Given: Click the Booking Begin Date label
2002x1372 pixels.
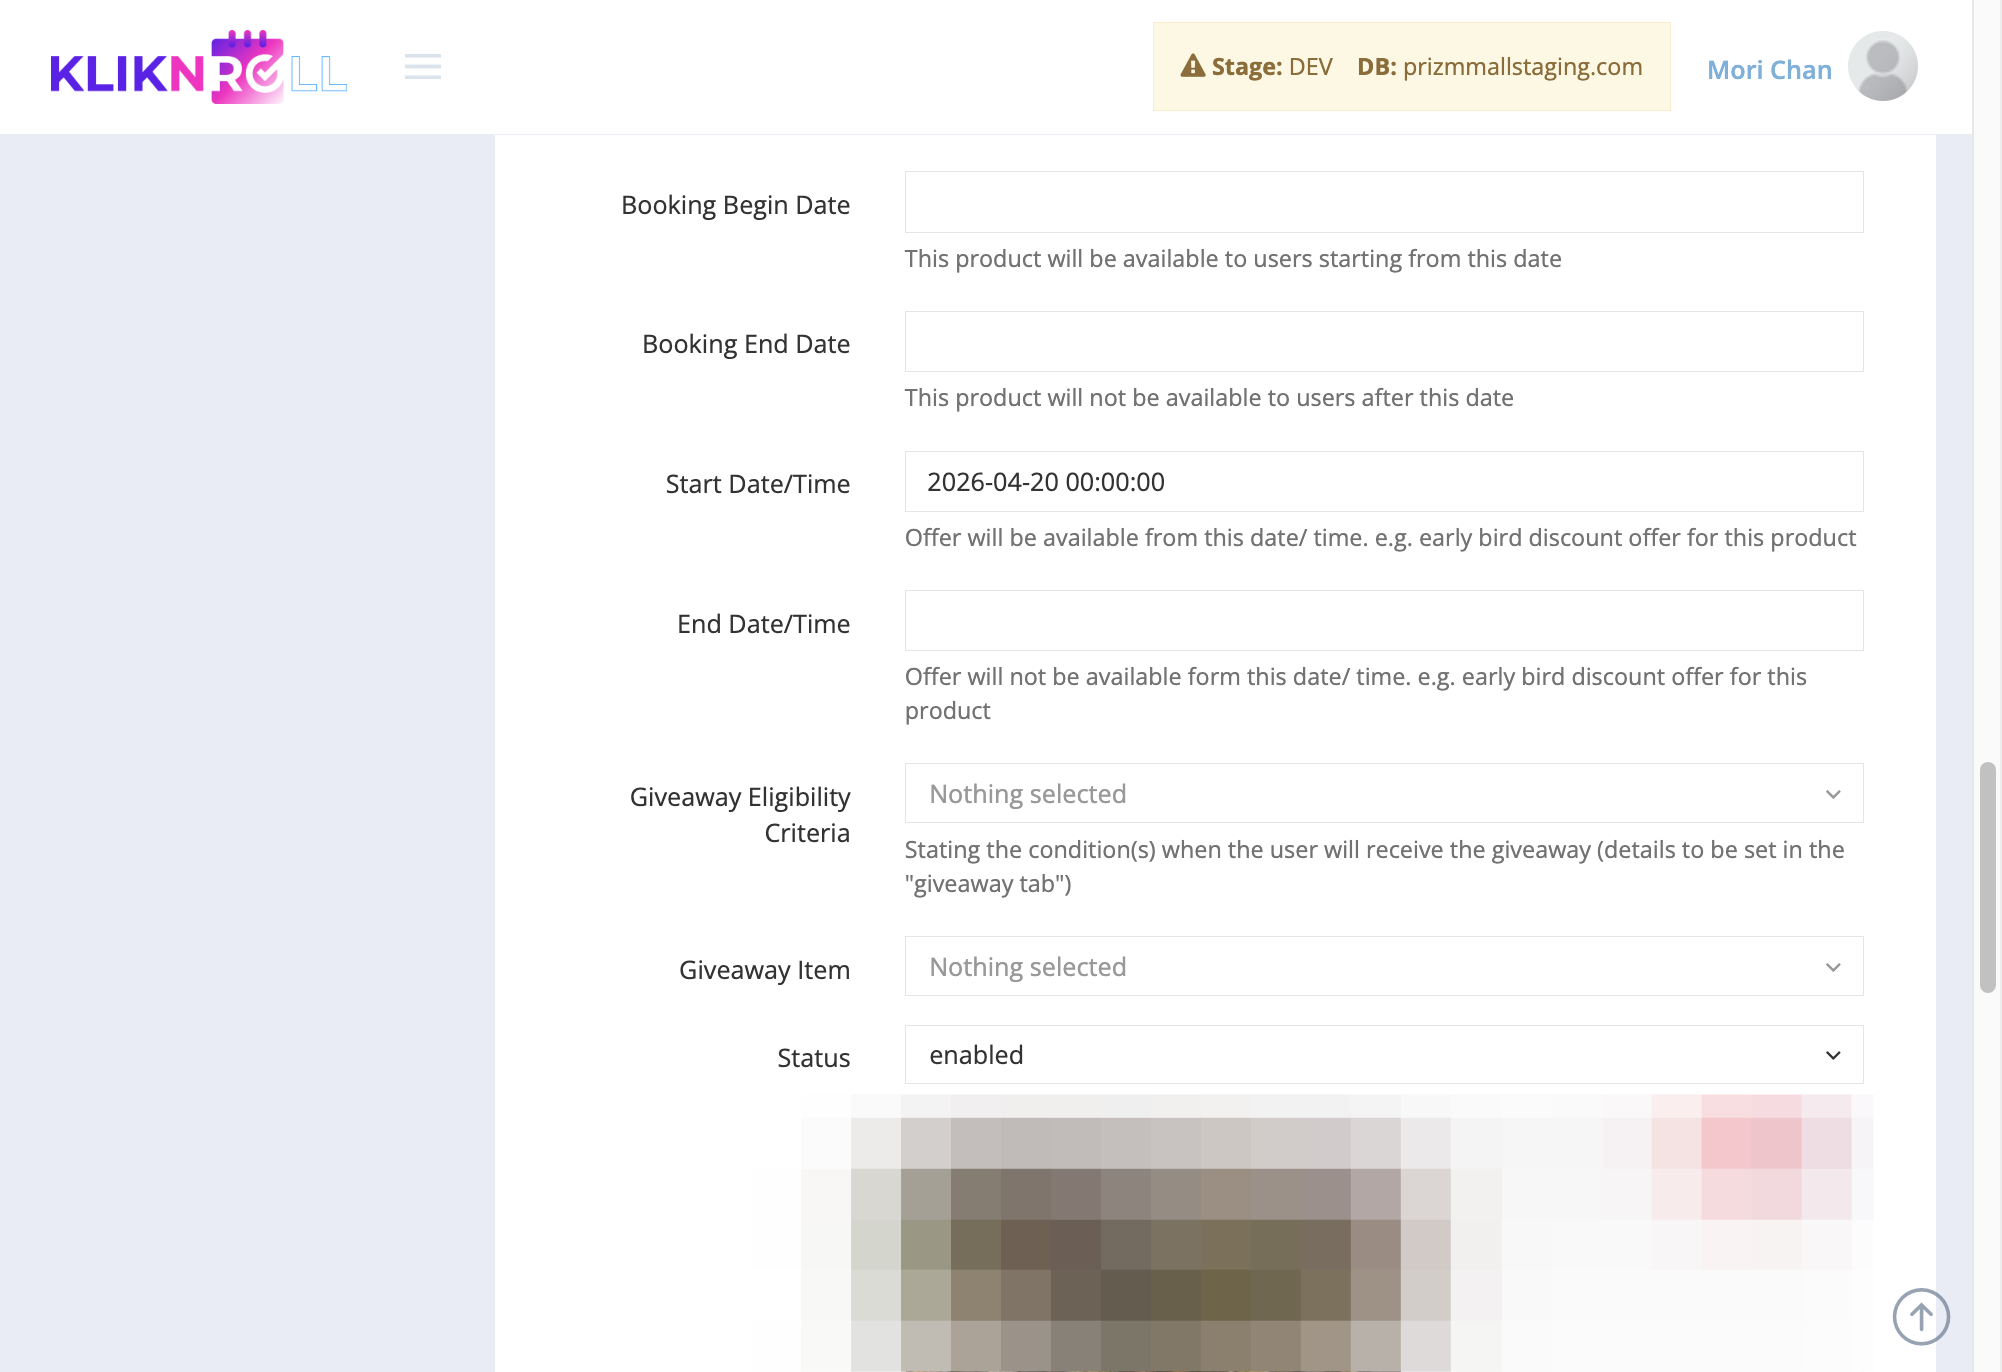Looking at the screenshot, I should (735, 205).
